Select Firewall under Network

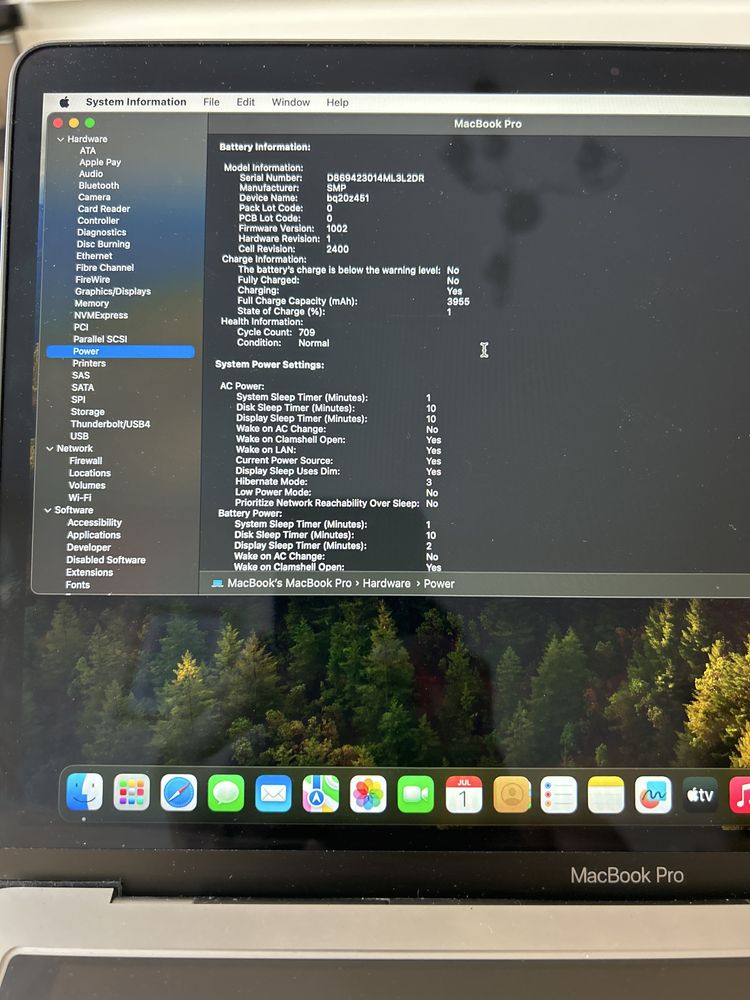tap(85, 461)
